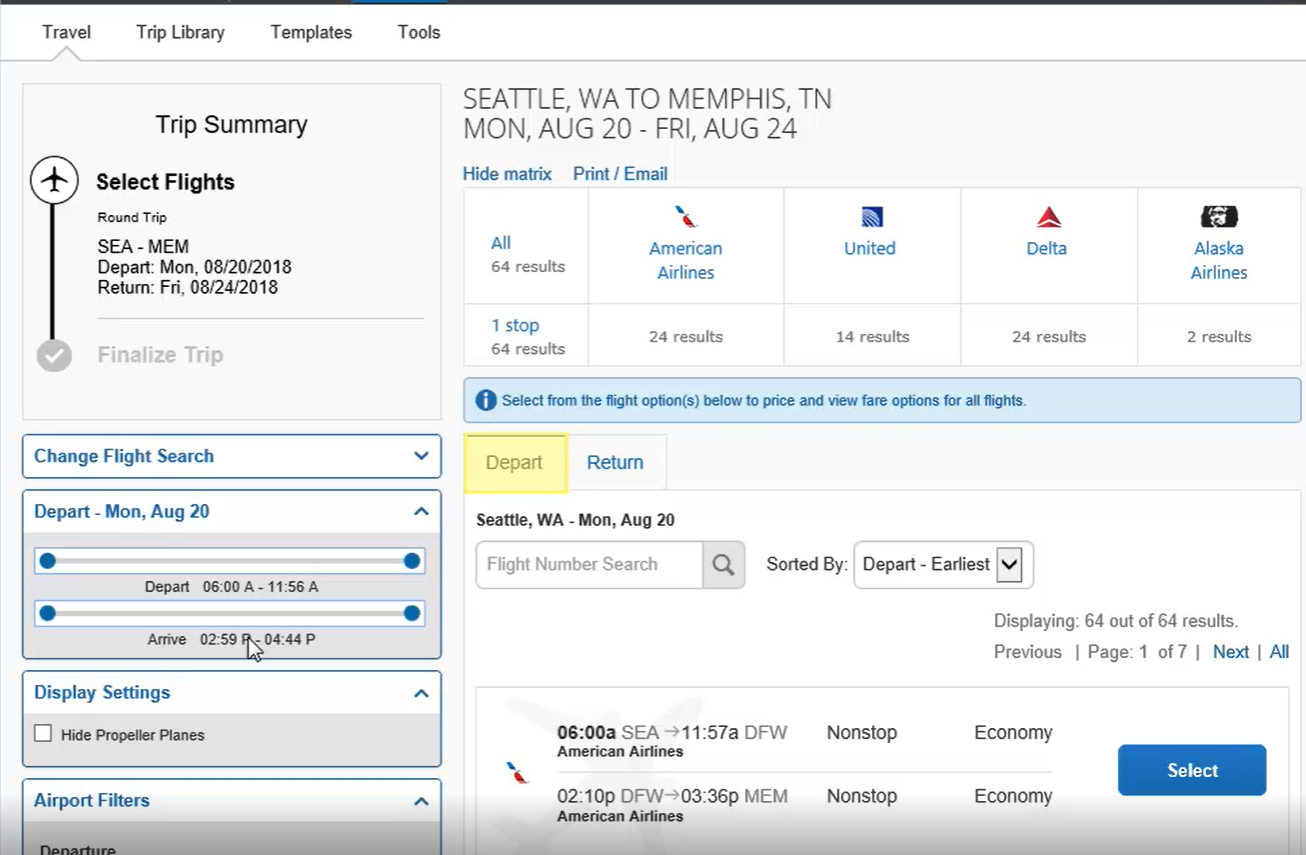Click the American Airlines eagle on flight listing
The height and width of the screenshot is (855, 1306).
[x=516, y=768]
